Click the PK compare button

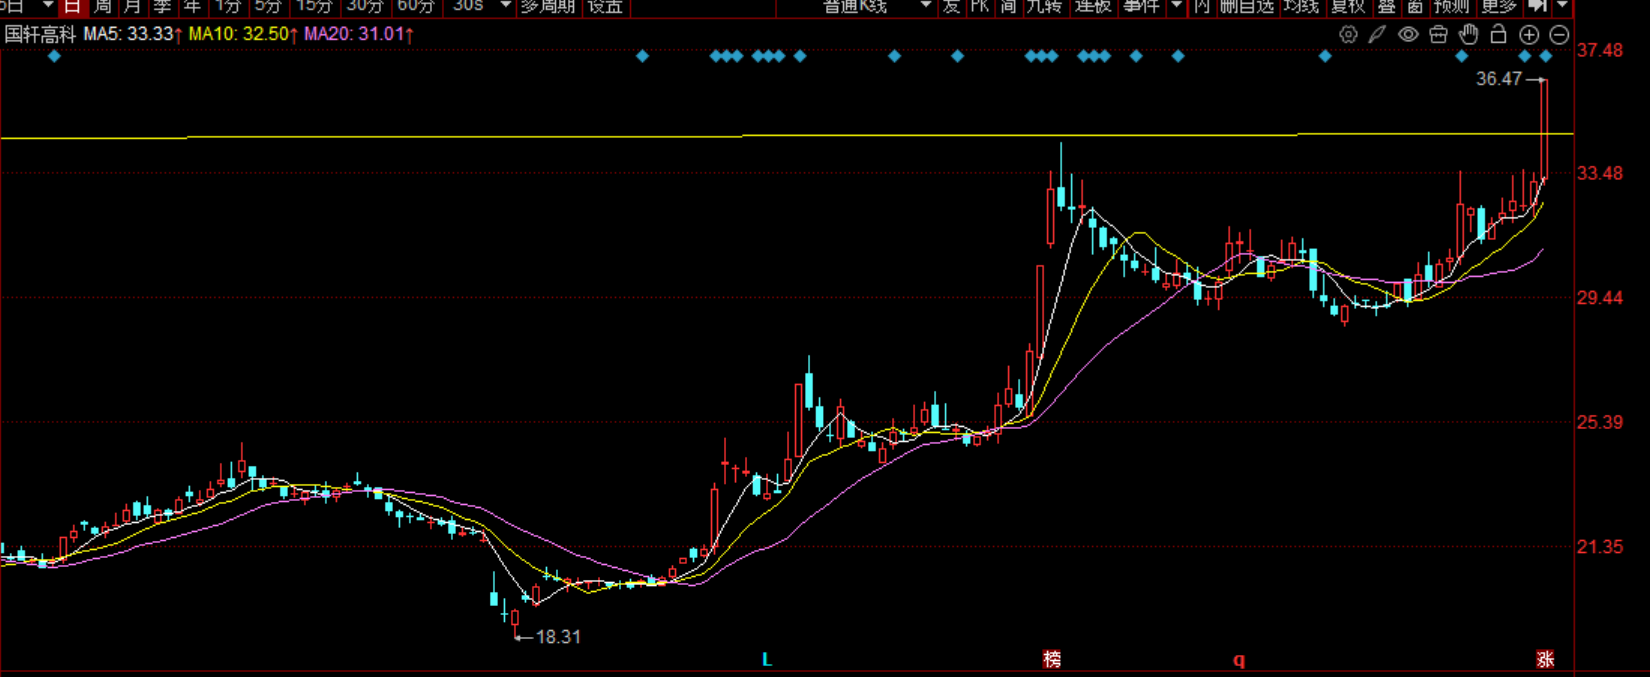(x=980, y=6)
